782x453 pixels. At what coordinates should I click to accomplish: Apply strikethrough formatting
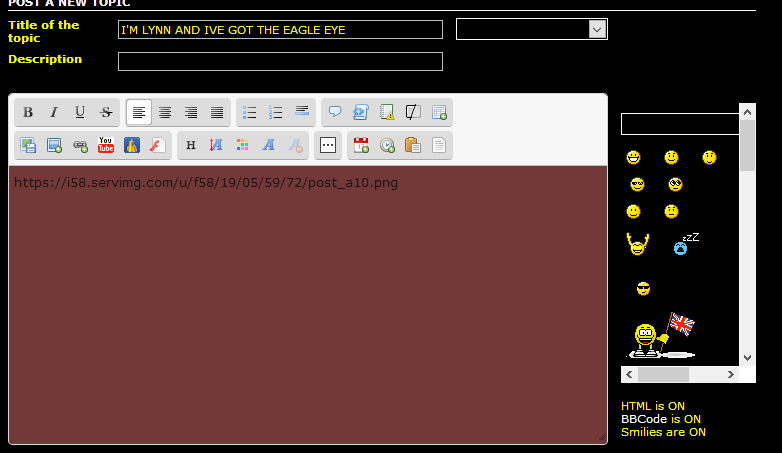(x=106, y=112)
